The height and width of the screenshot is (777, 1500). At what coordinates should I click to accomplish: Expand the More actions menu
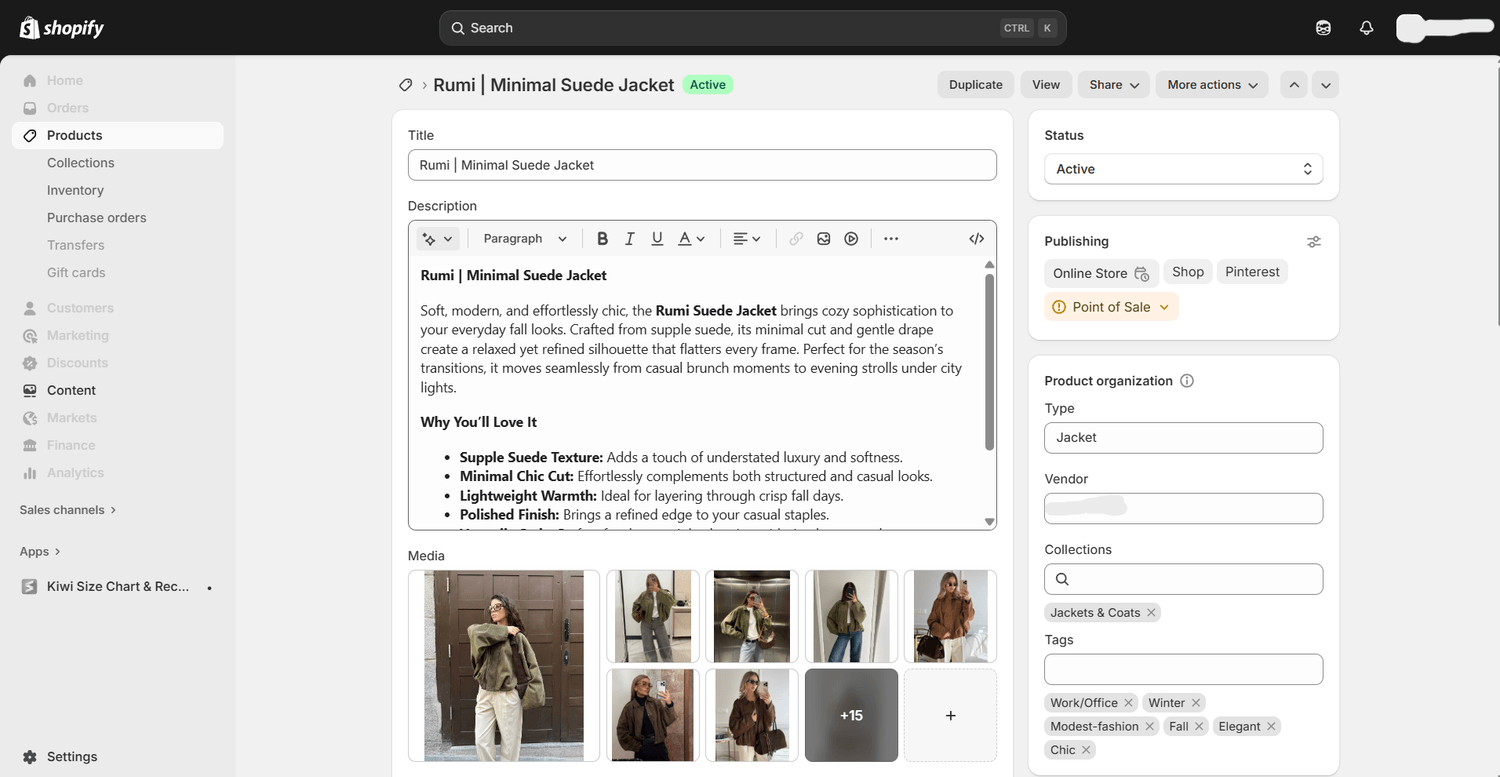tap(1212, 85)
